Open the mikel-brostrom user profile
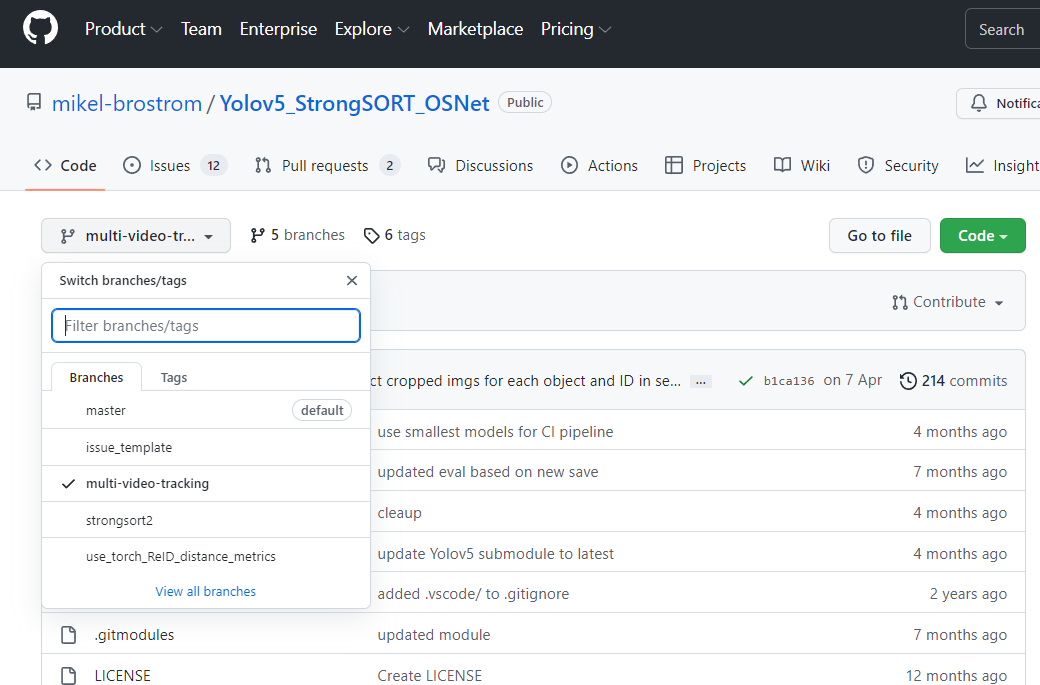The height and width of the screenshot is (685, 1040). (127, 103)
